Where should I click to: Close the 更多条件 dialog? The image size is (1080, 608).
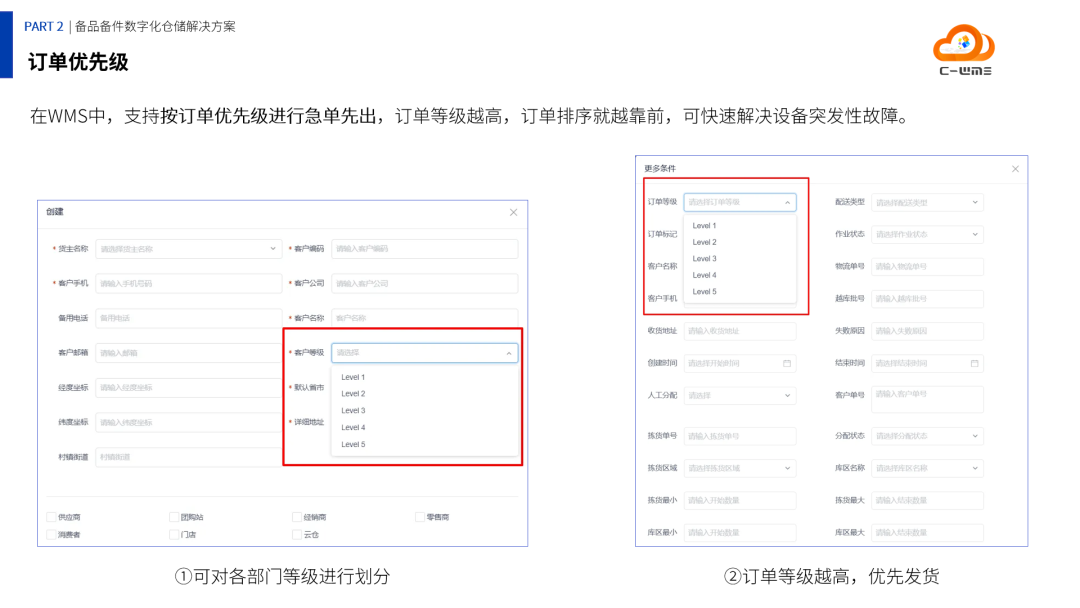(1015, 169)
